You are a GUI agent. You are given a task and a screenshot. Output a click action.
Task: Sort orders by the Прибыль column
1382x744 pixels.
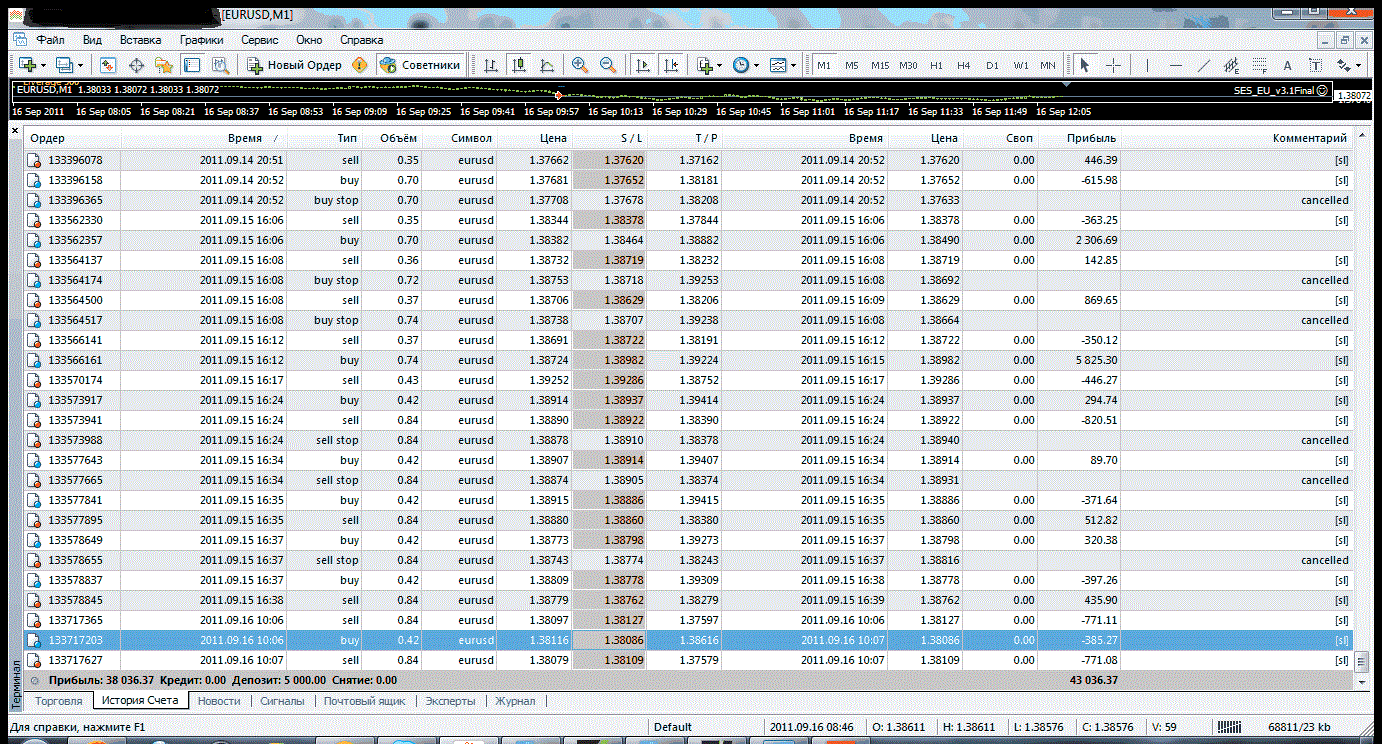[1091, 138]
